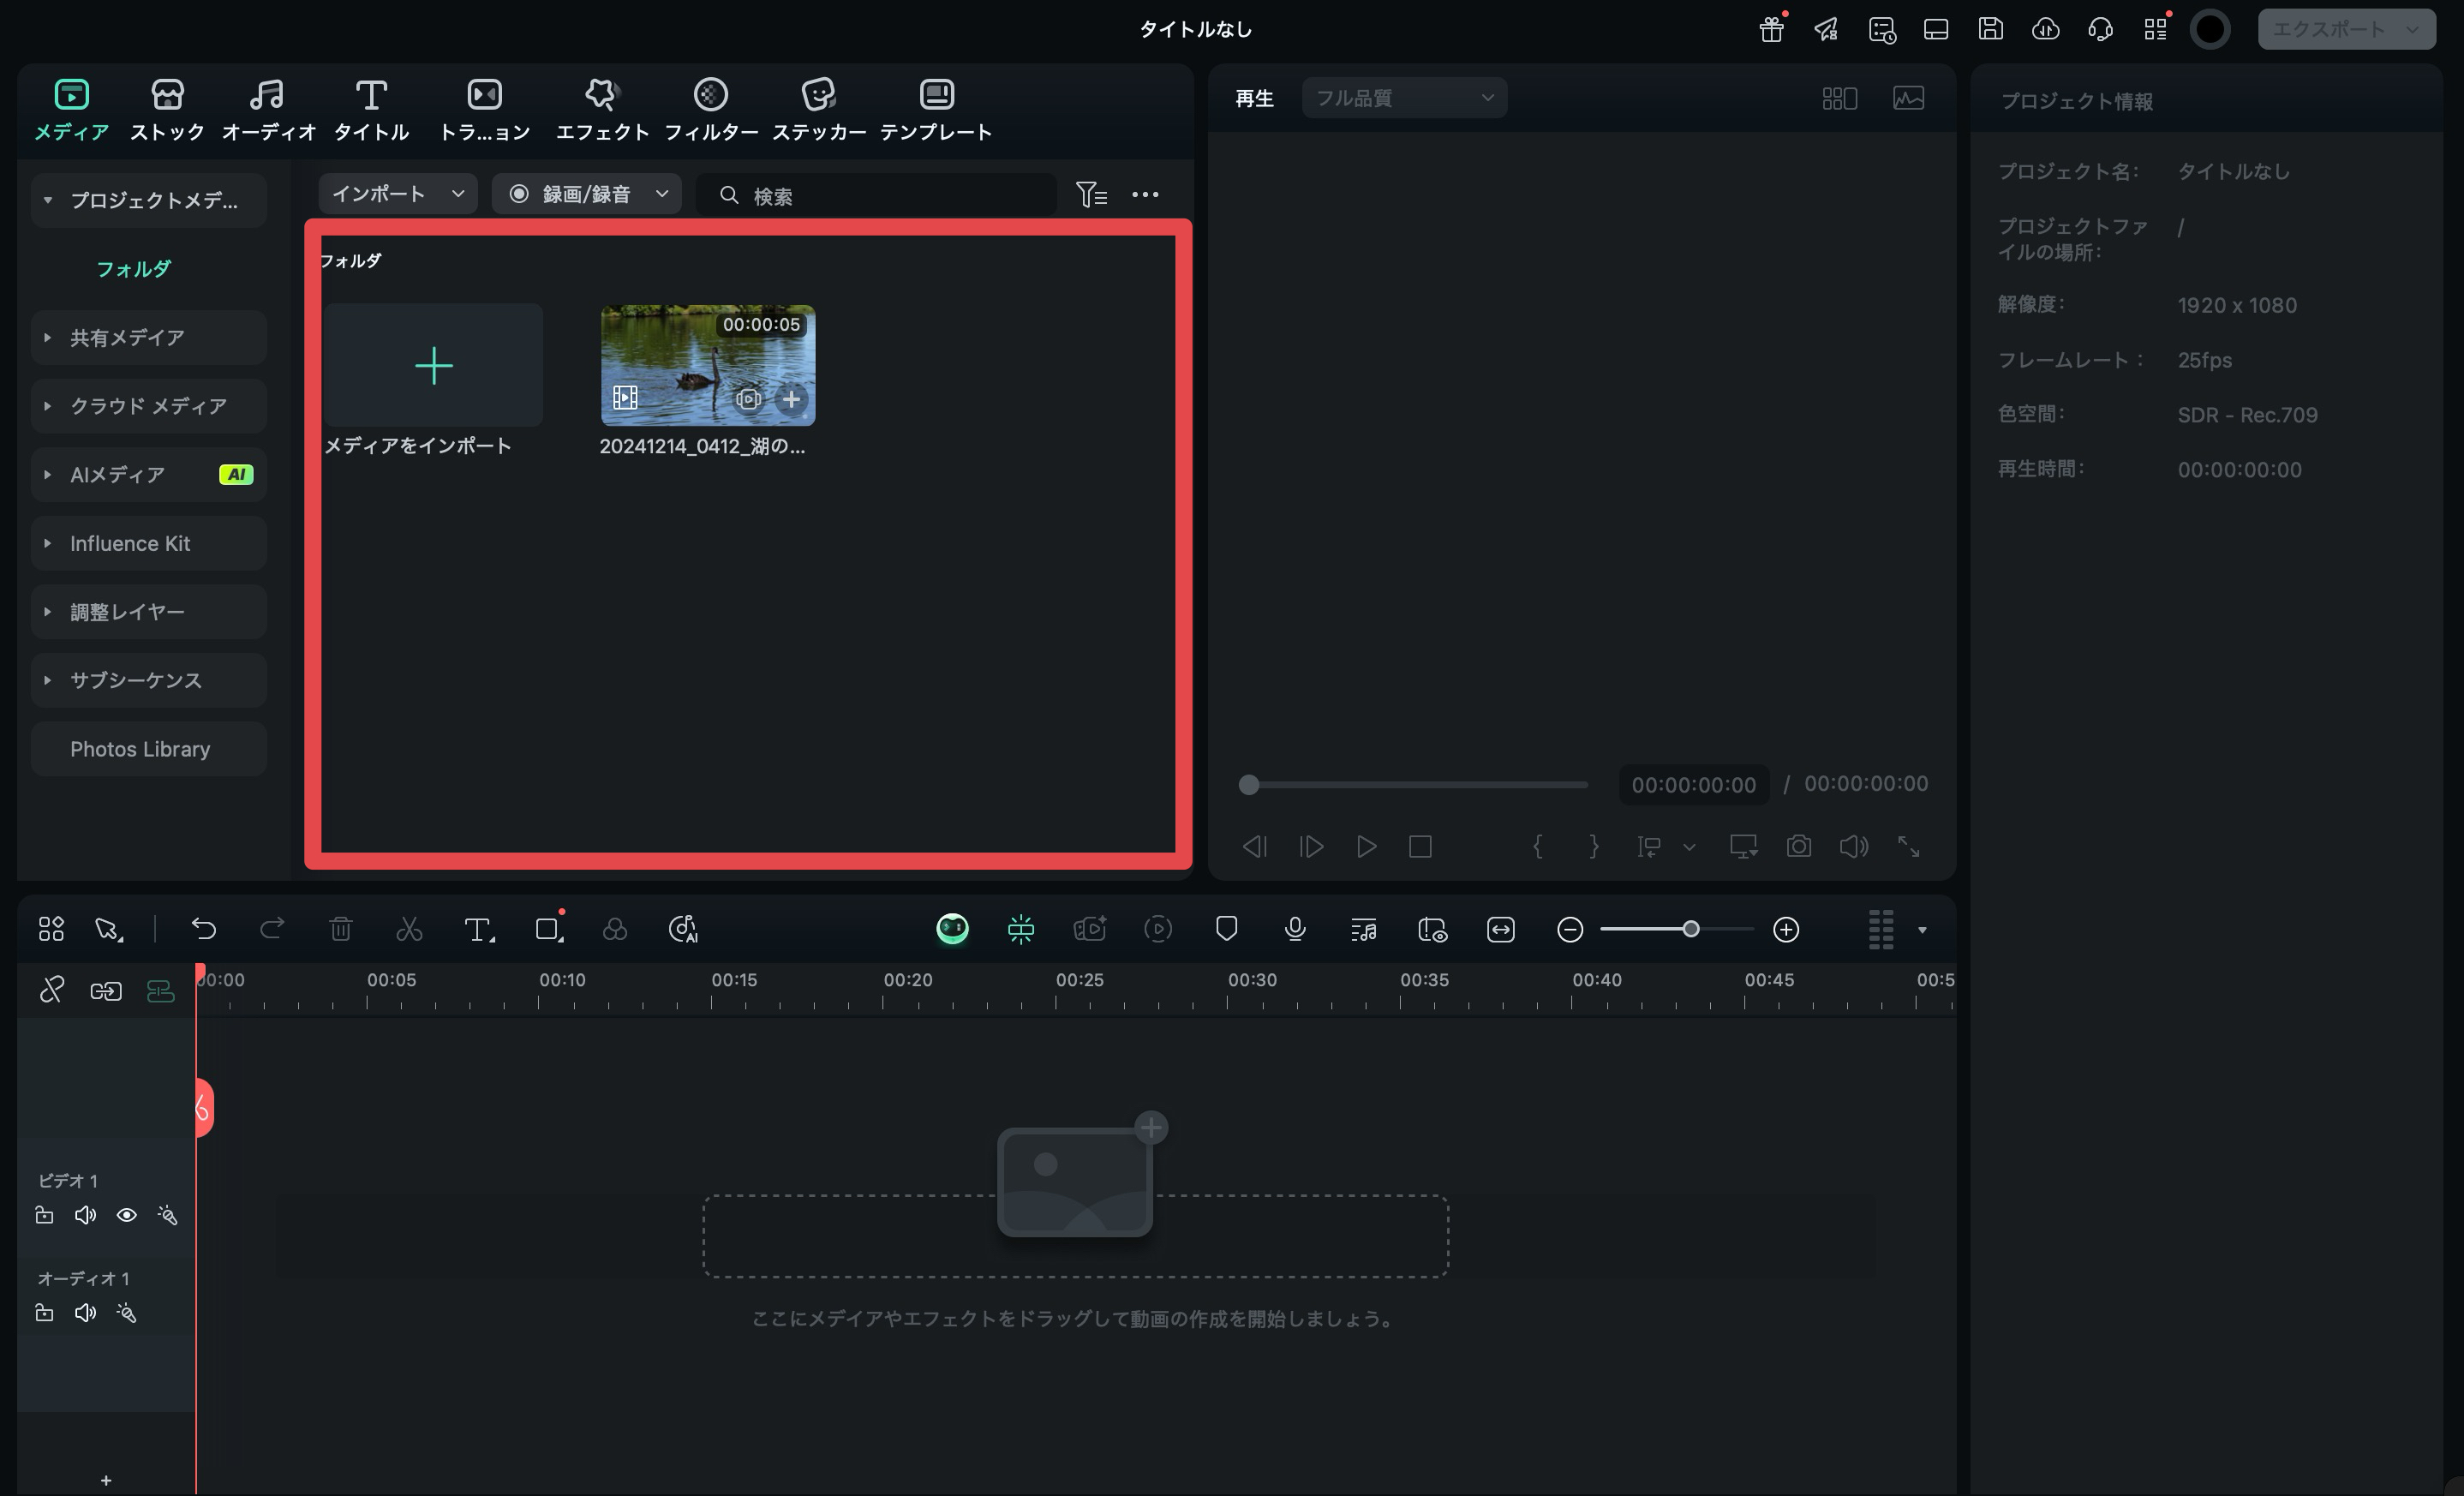2464x1496 pixels.
Task: Select the swan lake video thumbnail
Action: coord(708,365)
